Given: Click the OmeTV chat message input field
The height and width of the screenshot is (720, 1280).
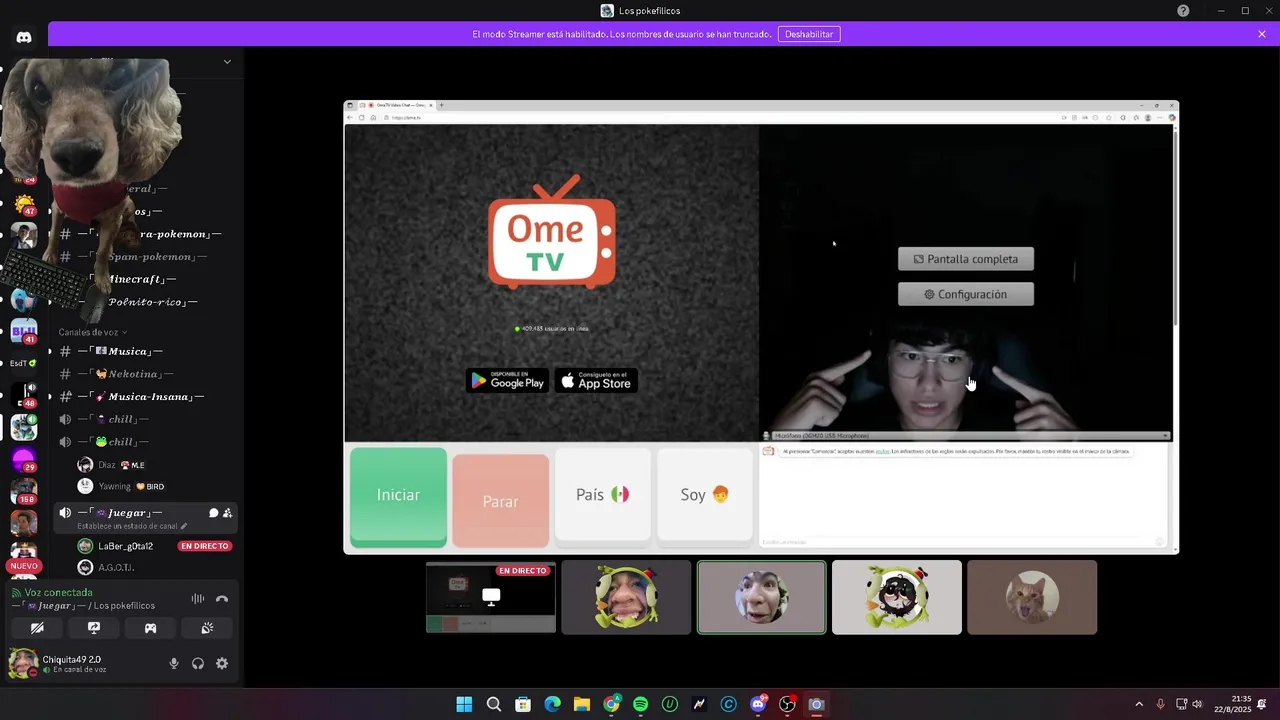Looking at the screenshot, I should coord(958,542).
